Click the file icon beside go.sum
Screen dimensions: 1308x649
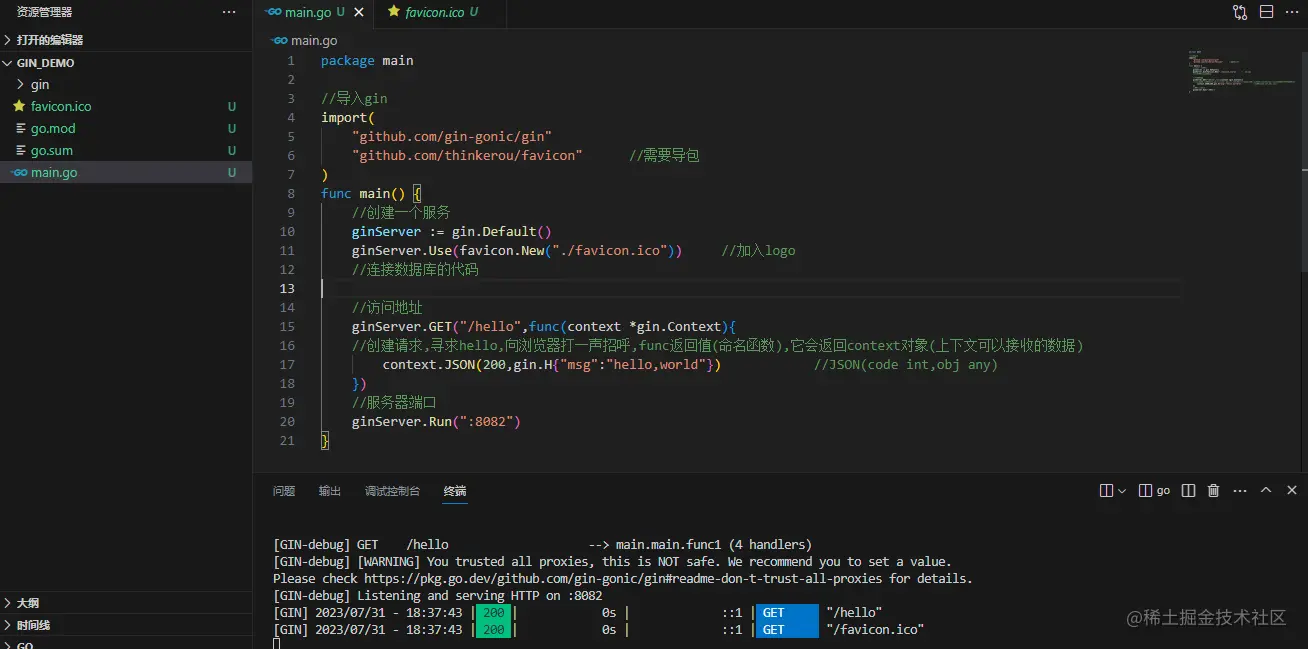21,150
